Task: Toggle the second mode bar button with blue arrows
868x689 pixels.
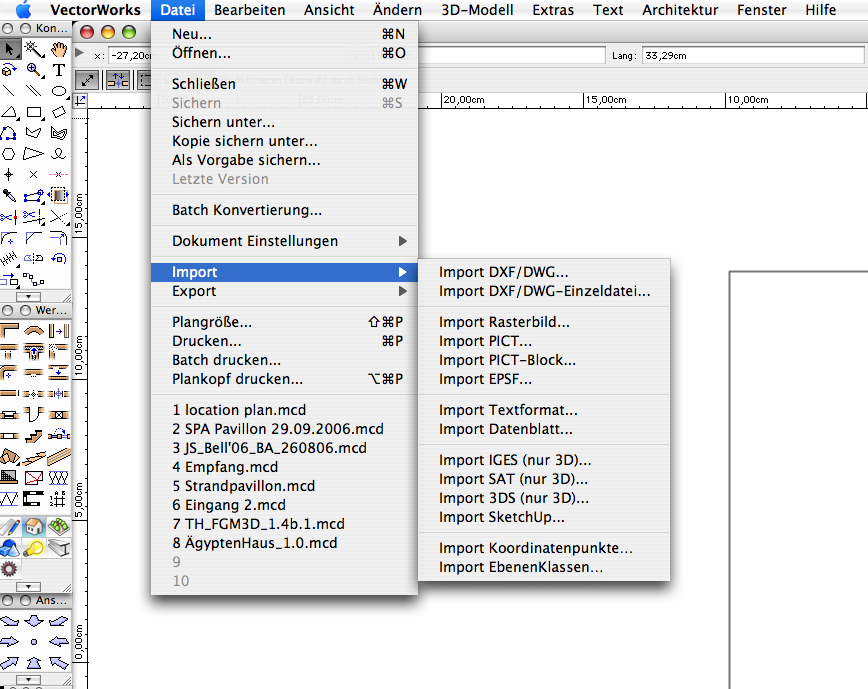Action: tap(117, 80)
